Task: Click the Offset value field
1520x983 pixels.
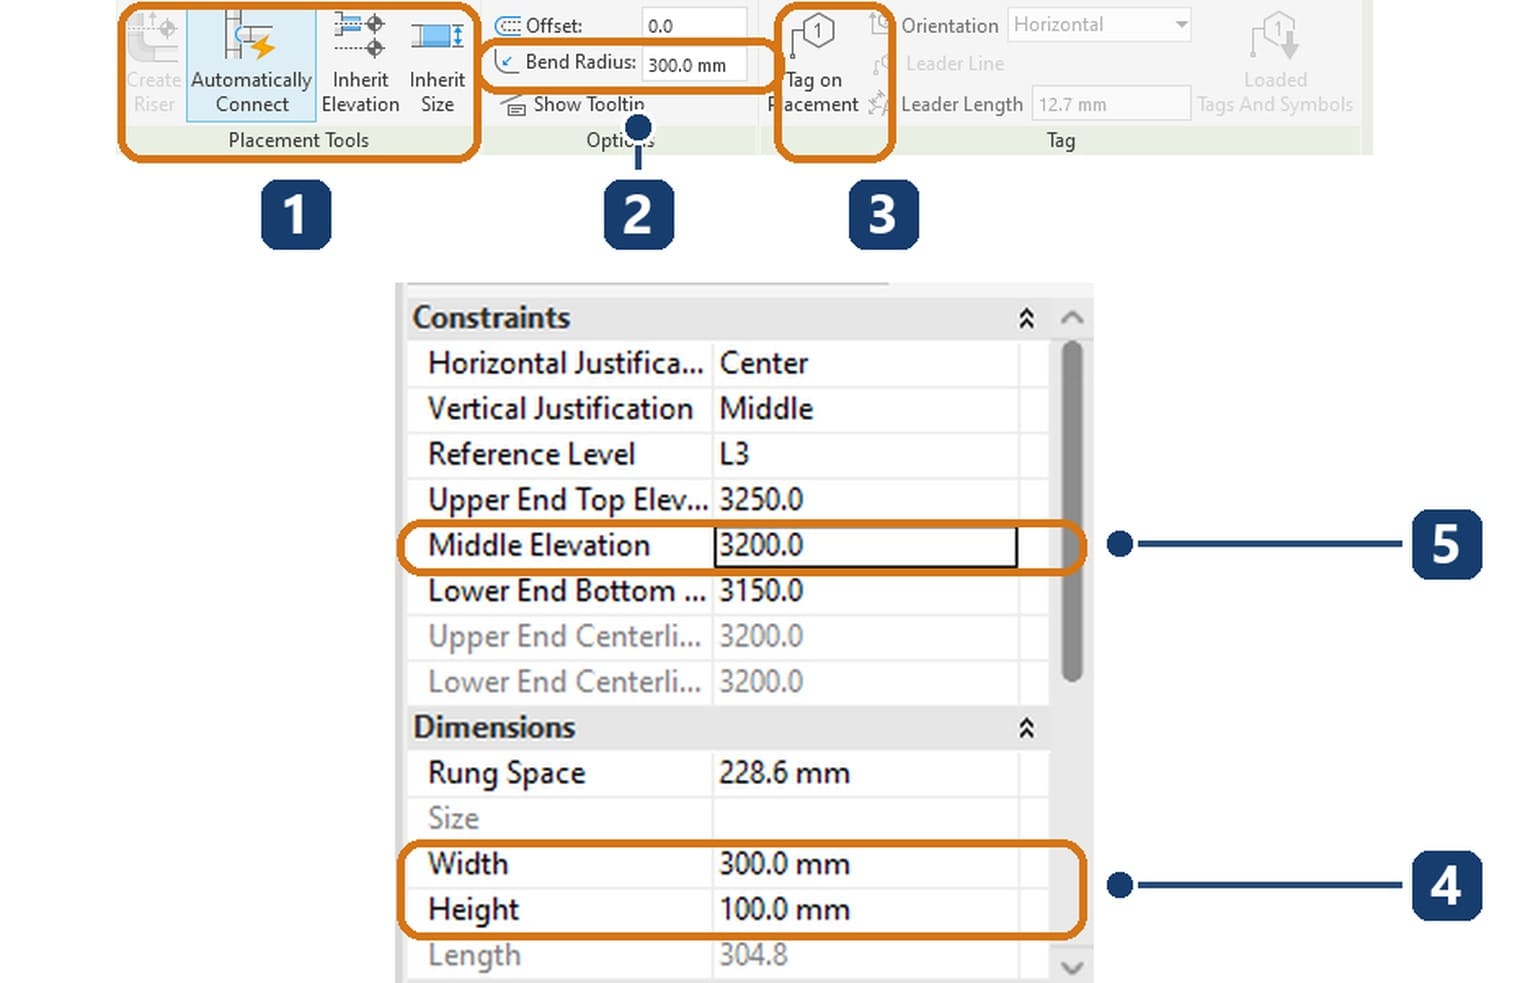Action: click(x=694, y=25)
